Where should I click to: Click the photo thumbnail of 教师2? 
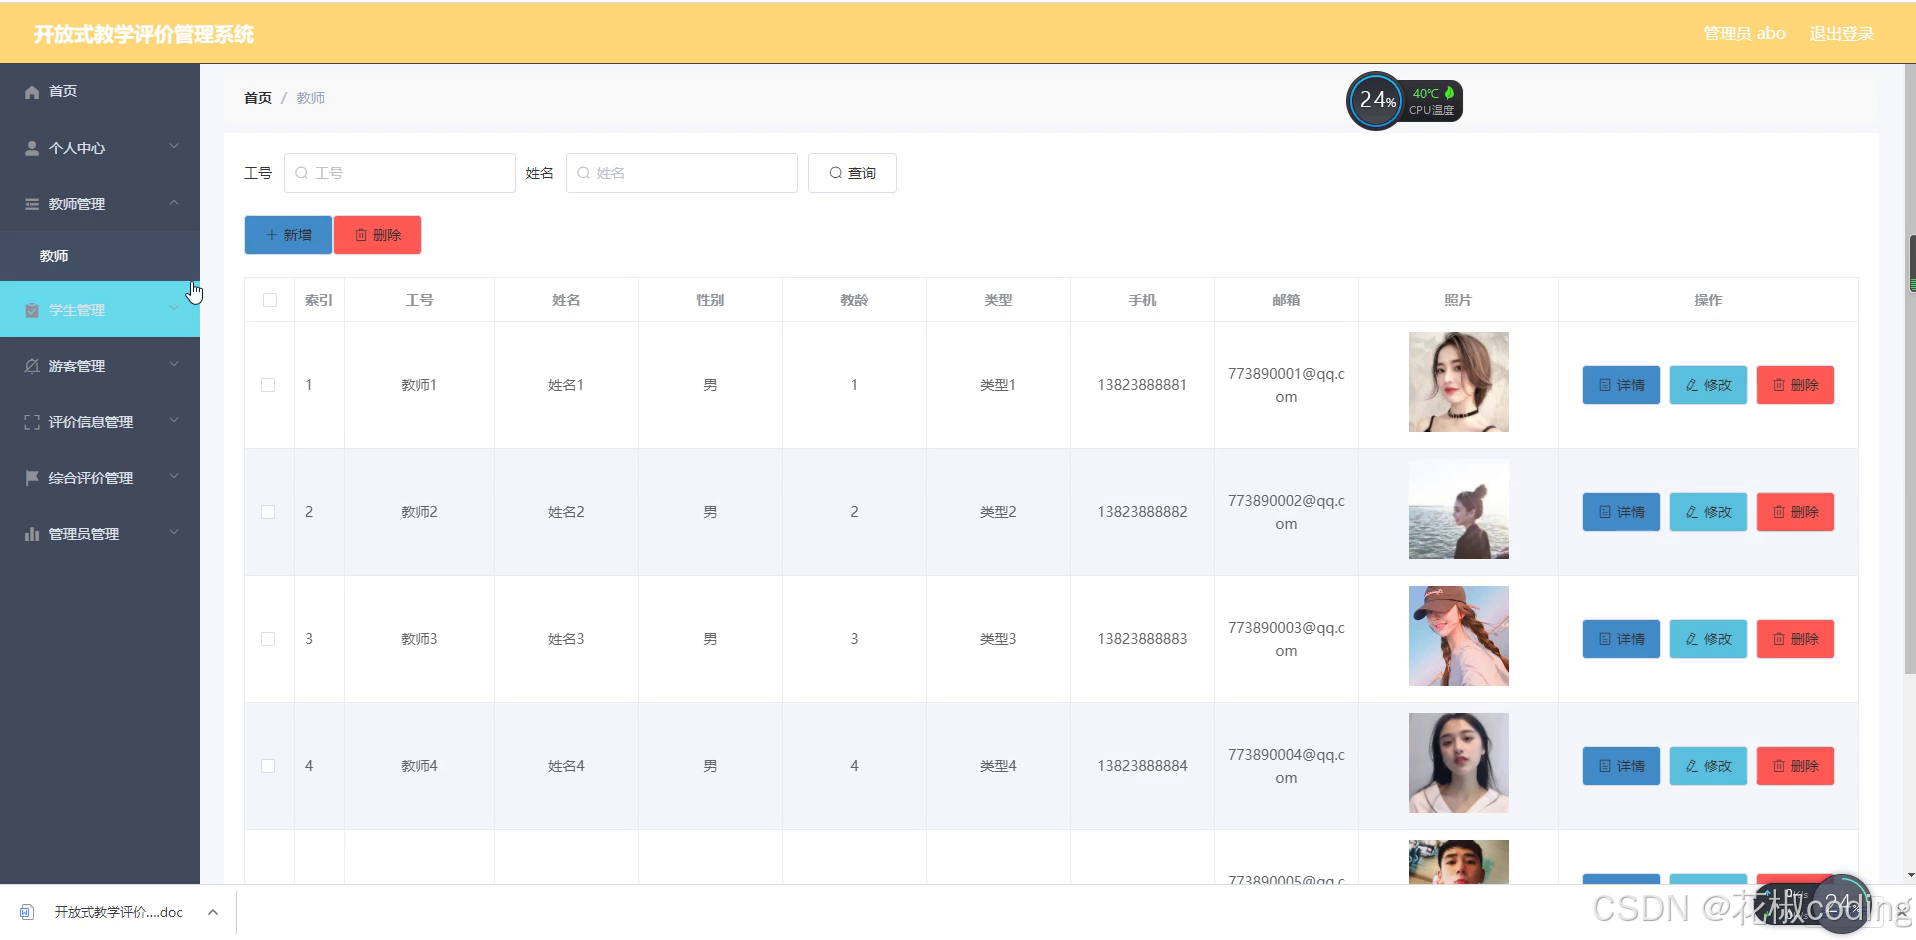pos(1458,509)
